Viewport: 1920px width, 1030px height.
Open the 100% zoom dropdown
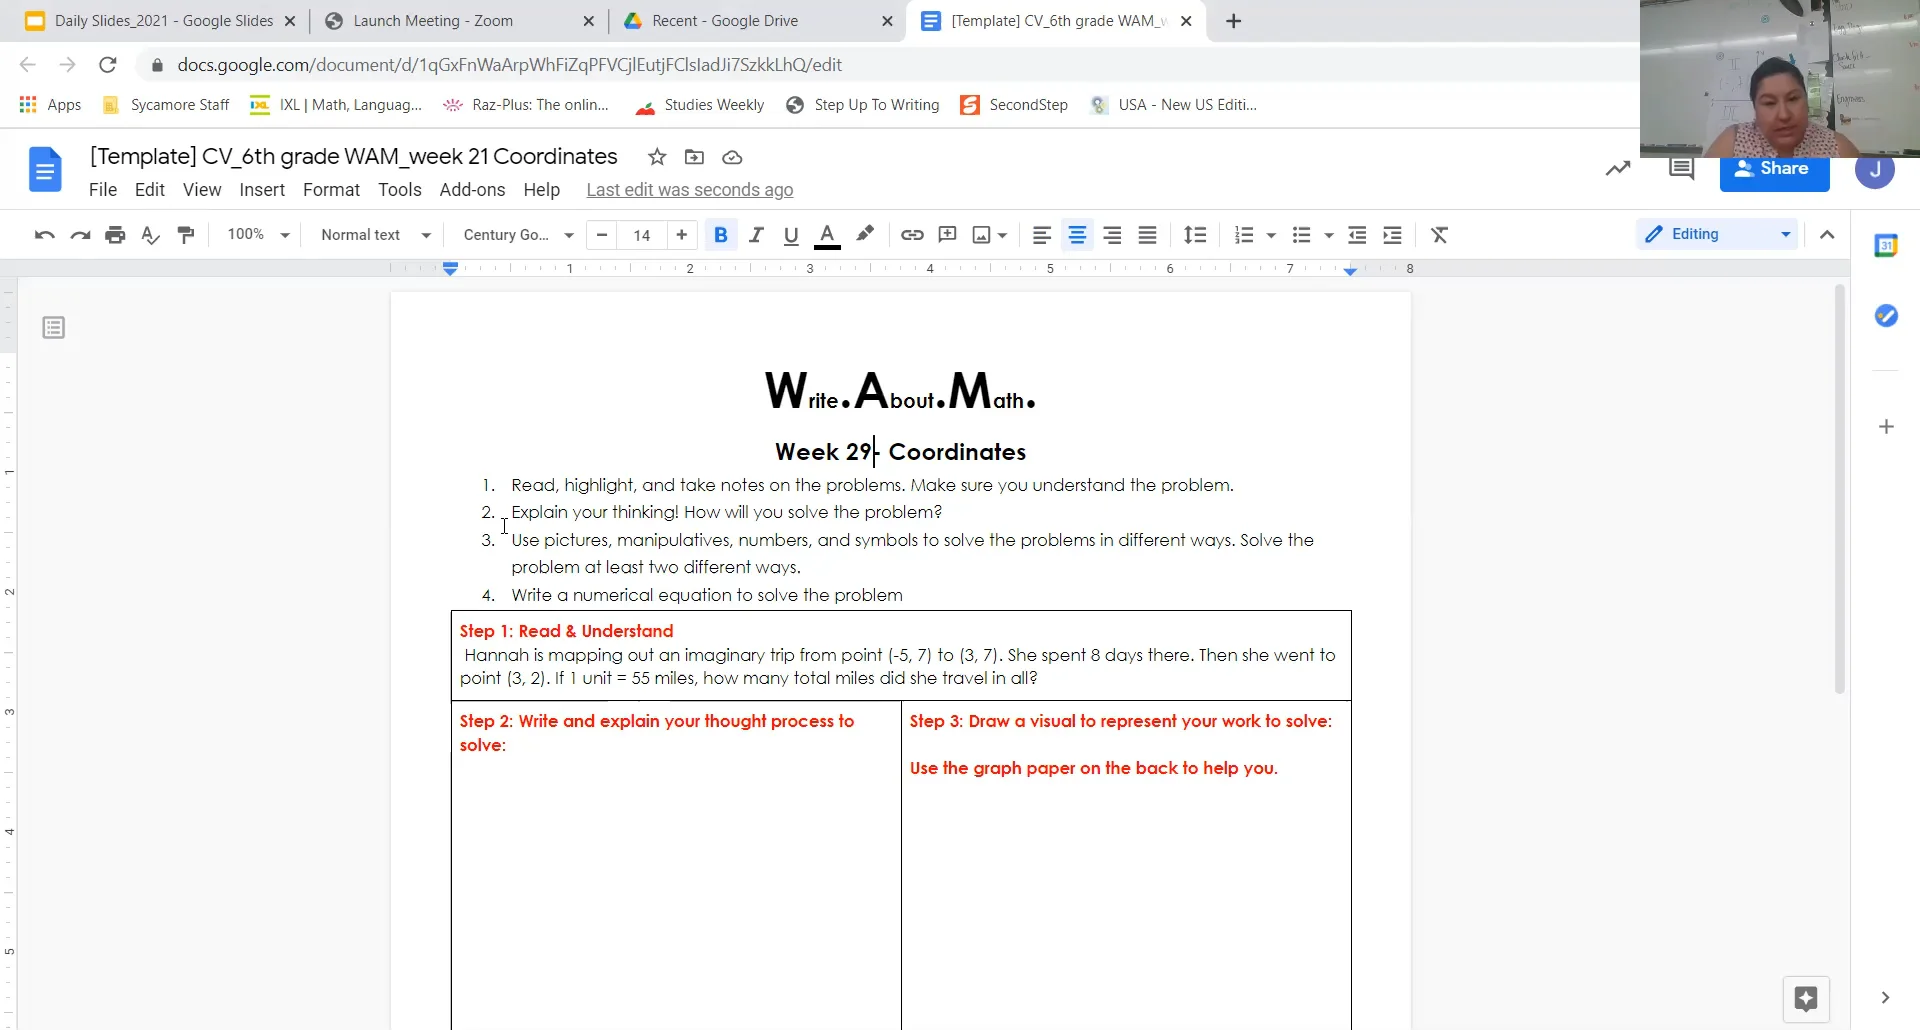(x=258, y=235)
